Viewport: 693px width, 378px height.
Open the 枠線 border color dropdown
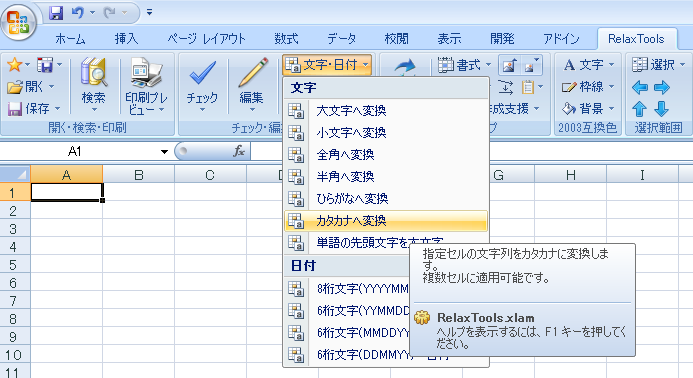click(588, 87)
